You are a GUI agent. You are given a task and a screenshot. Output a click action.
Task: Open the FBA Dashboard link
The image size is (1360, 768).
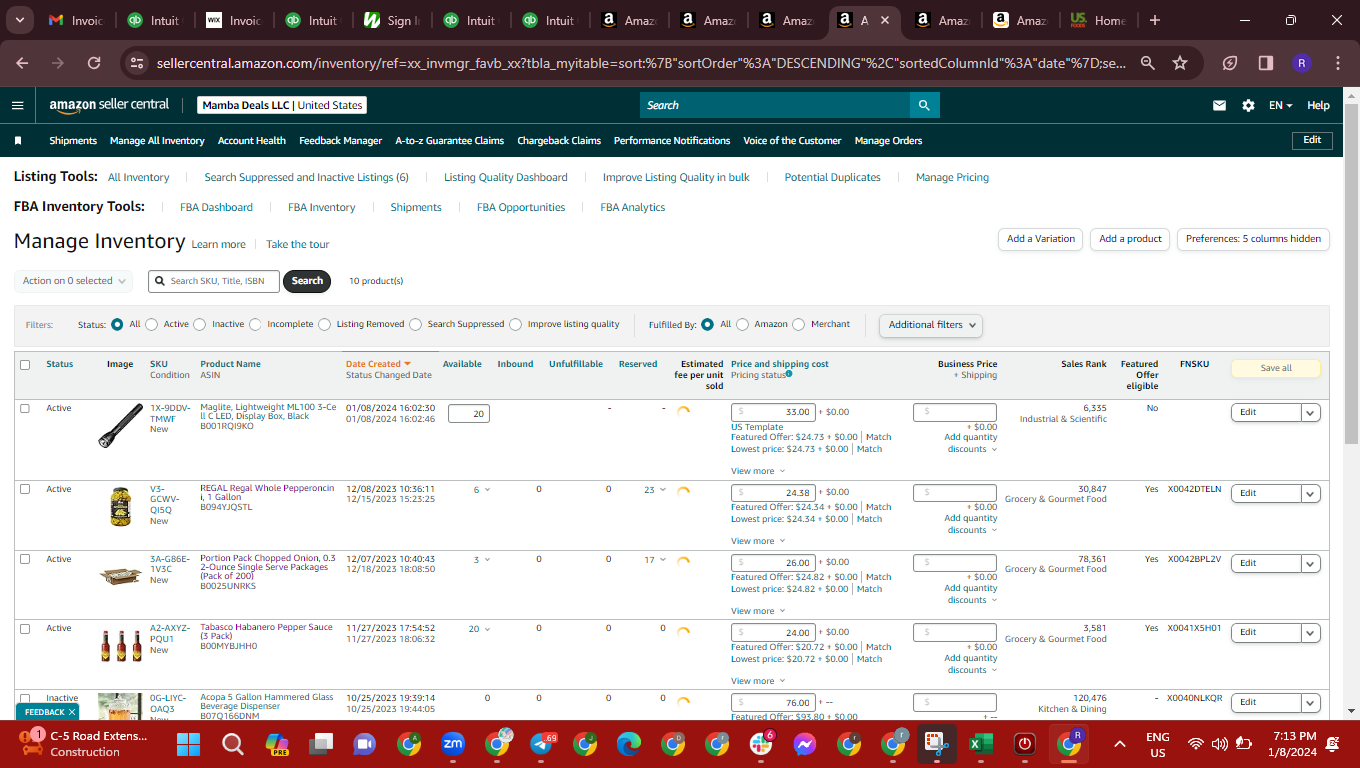[216, 207]
